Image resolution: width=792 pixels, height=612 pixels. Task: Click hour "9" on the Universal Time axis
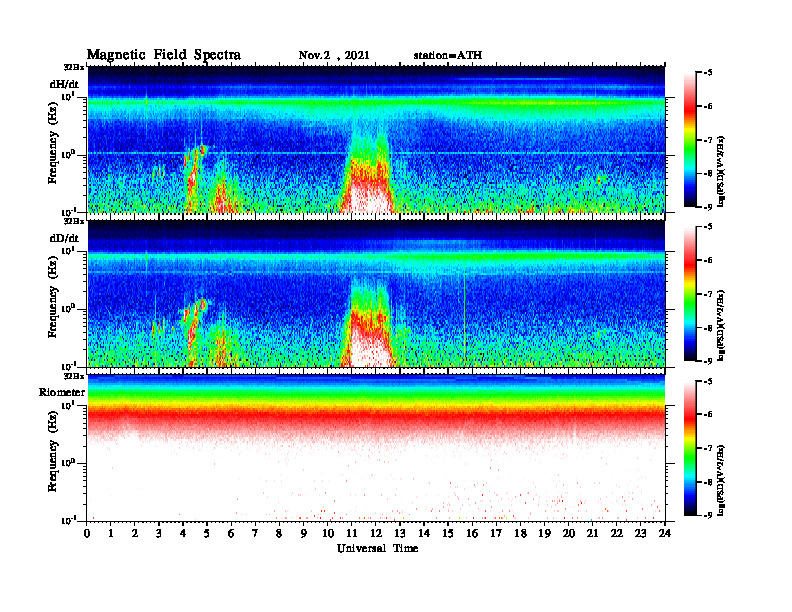coord(304,533)
